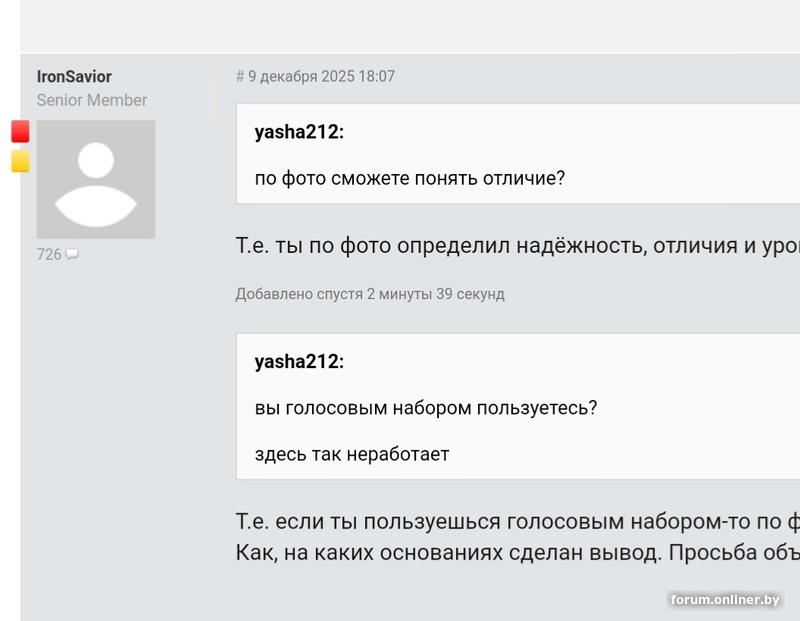
Task: Click yasha212 in the first quote
Action: (x=299, y=132)
